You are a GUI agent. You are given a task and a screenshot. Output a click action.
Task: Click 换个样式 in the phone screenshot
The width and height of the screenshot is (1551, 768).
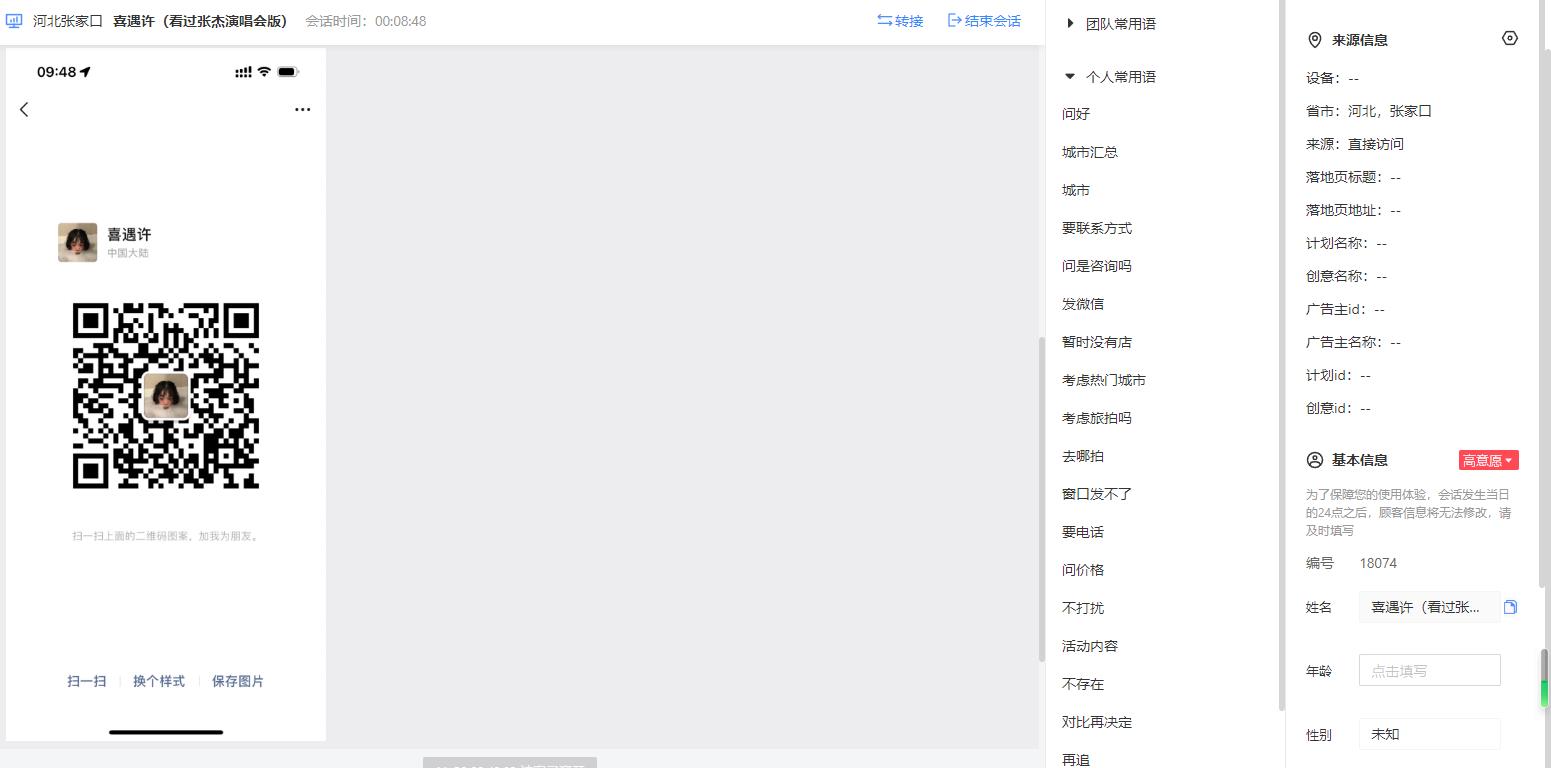[159, 681]
